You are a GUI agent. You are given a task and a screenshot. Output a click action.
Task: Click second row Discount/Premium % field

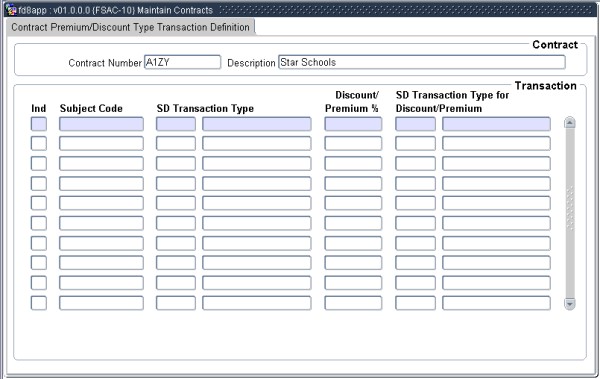click(353, 144)
